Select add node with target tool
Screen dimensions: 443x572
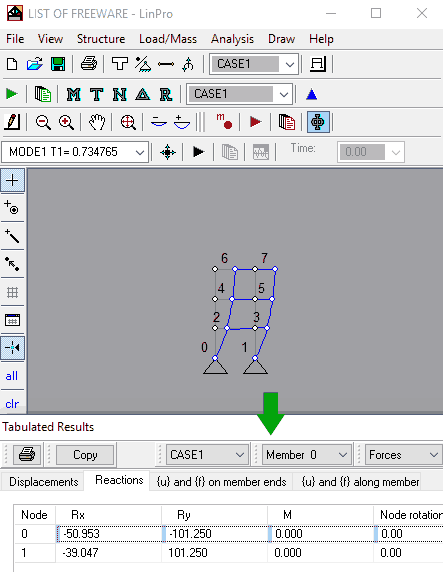pos(12,208)
